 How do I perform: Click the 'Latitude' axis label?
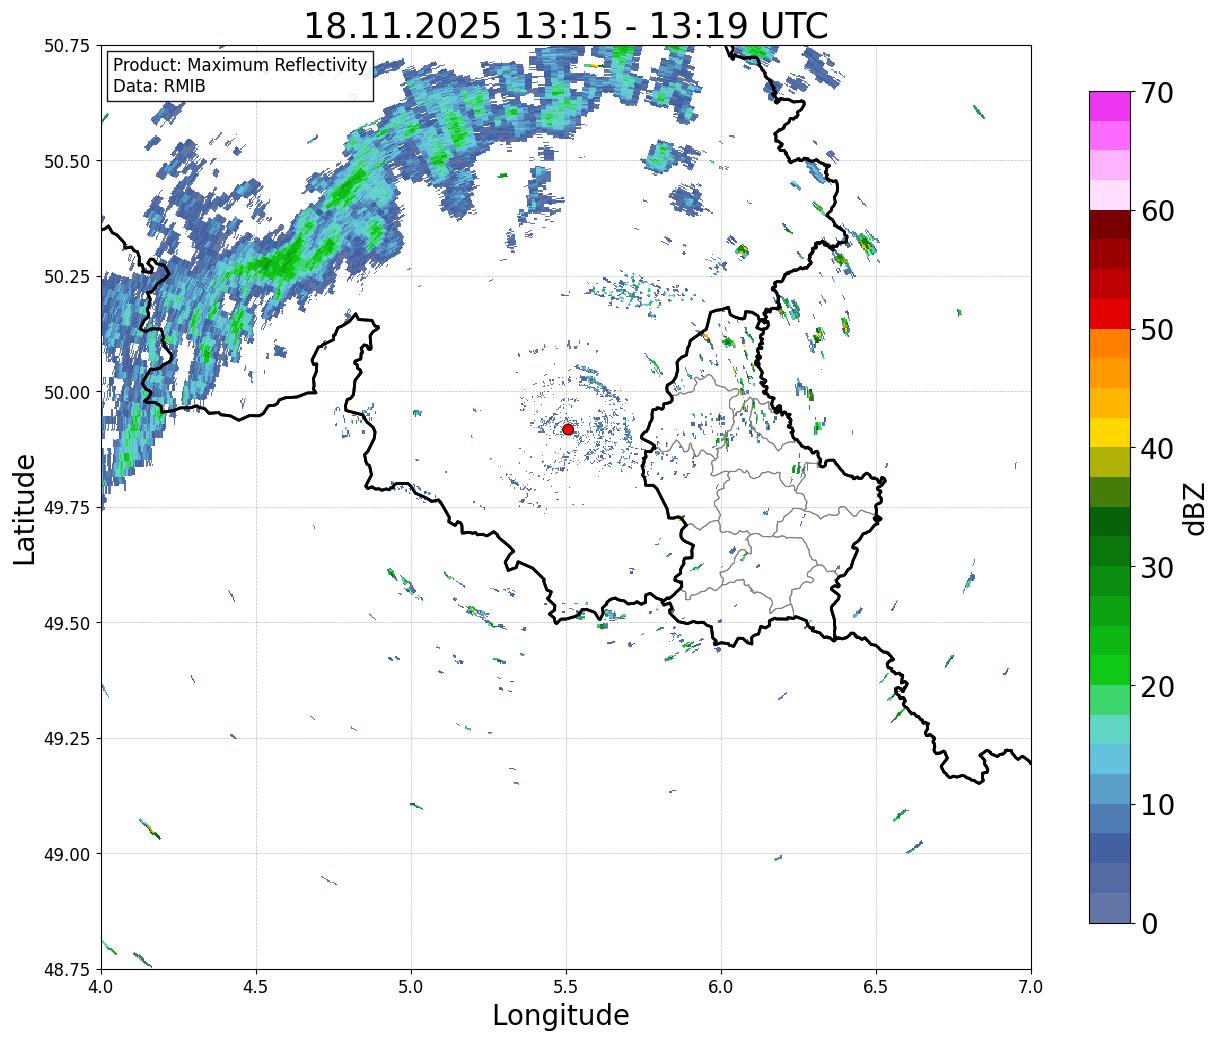(25, 508)
